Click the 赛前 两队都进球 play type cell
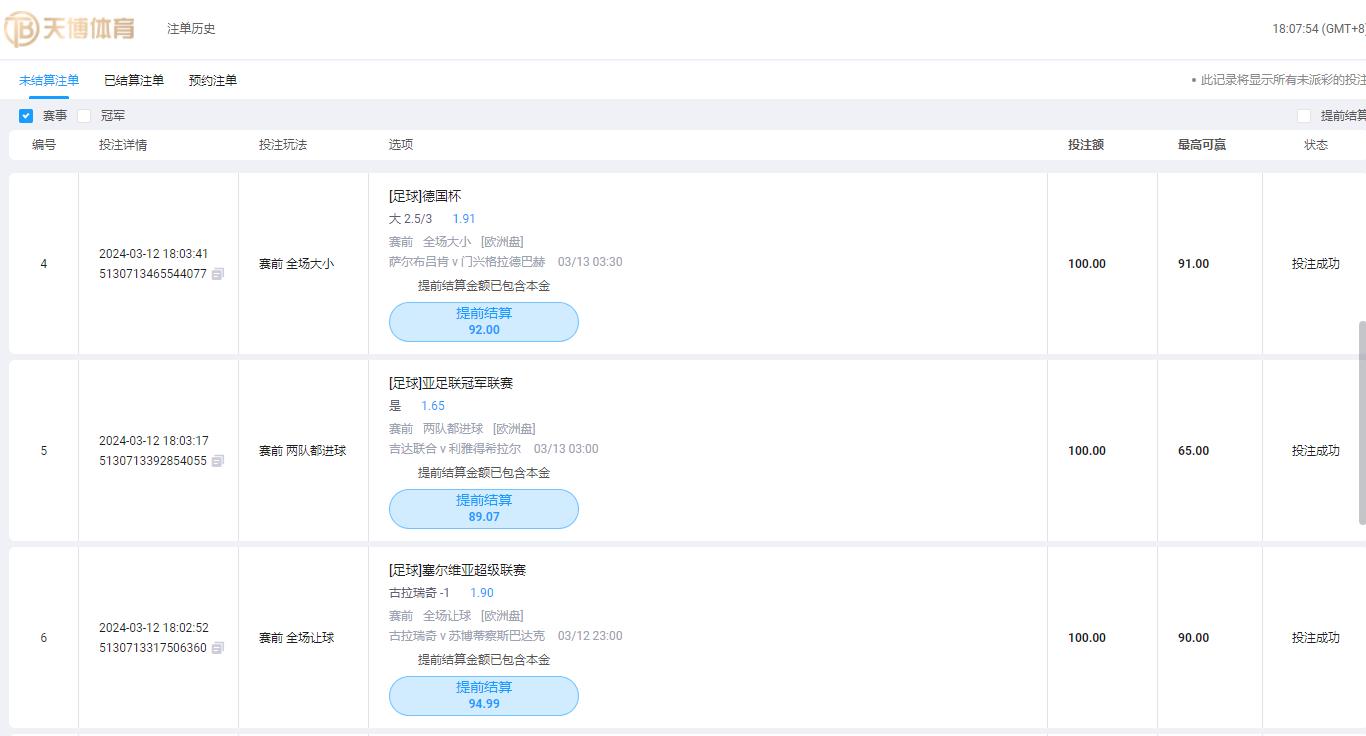 pyautogui.click(x=303, y=451)
